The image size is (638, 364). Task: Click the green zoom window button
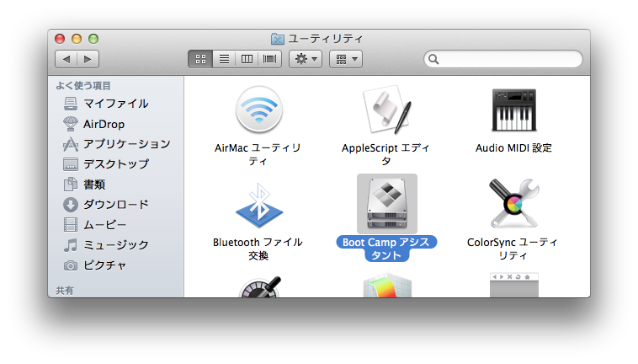click(94, 39)
